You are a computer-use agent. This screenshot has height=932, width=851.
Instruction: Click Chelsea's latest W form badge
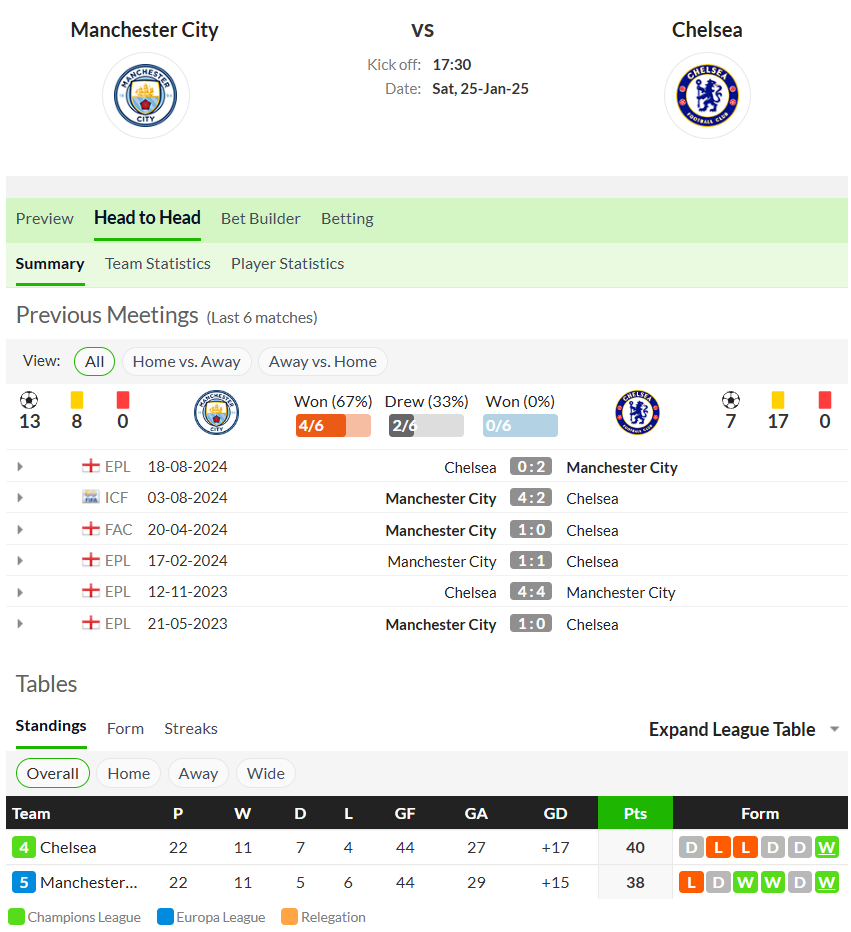click(827, 848)
